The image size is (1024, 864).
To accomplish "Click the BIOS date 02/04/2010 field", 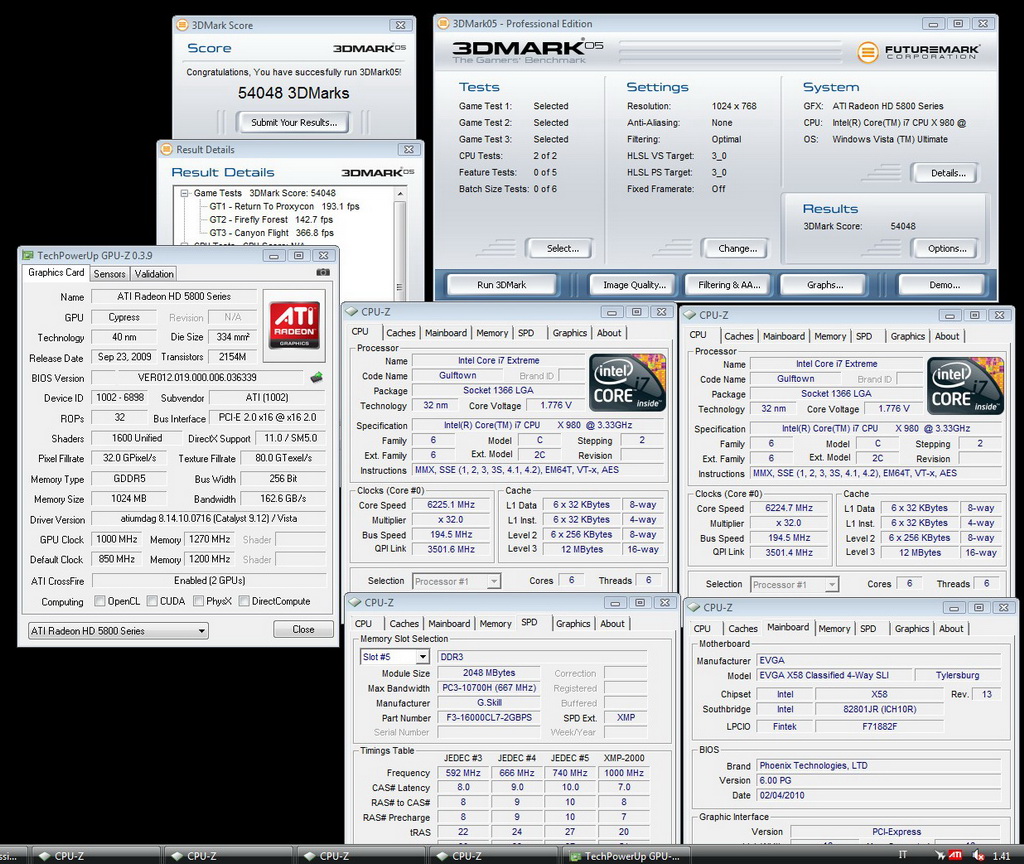I will 878,795.
